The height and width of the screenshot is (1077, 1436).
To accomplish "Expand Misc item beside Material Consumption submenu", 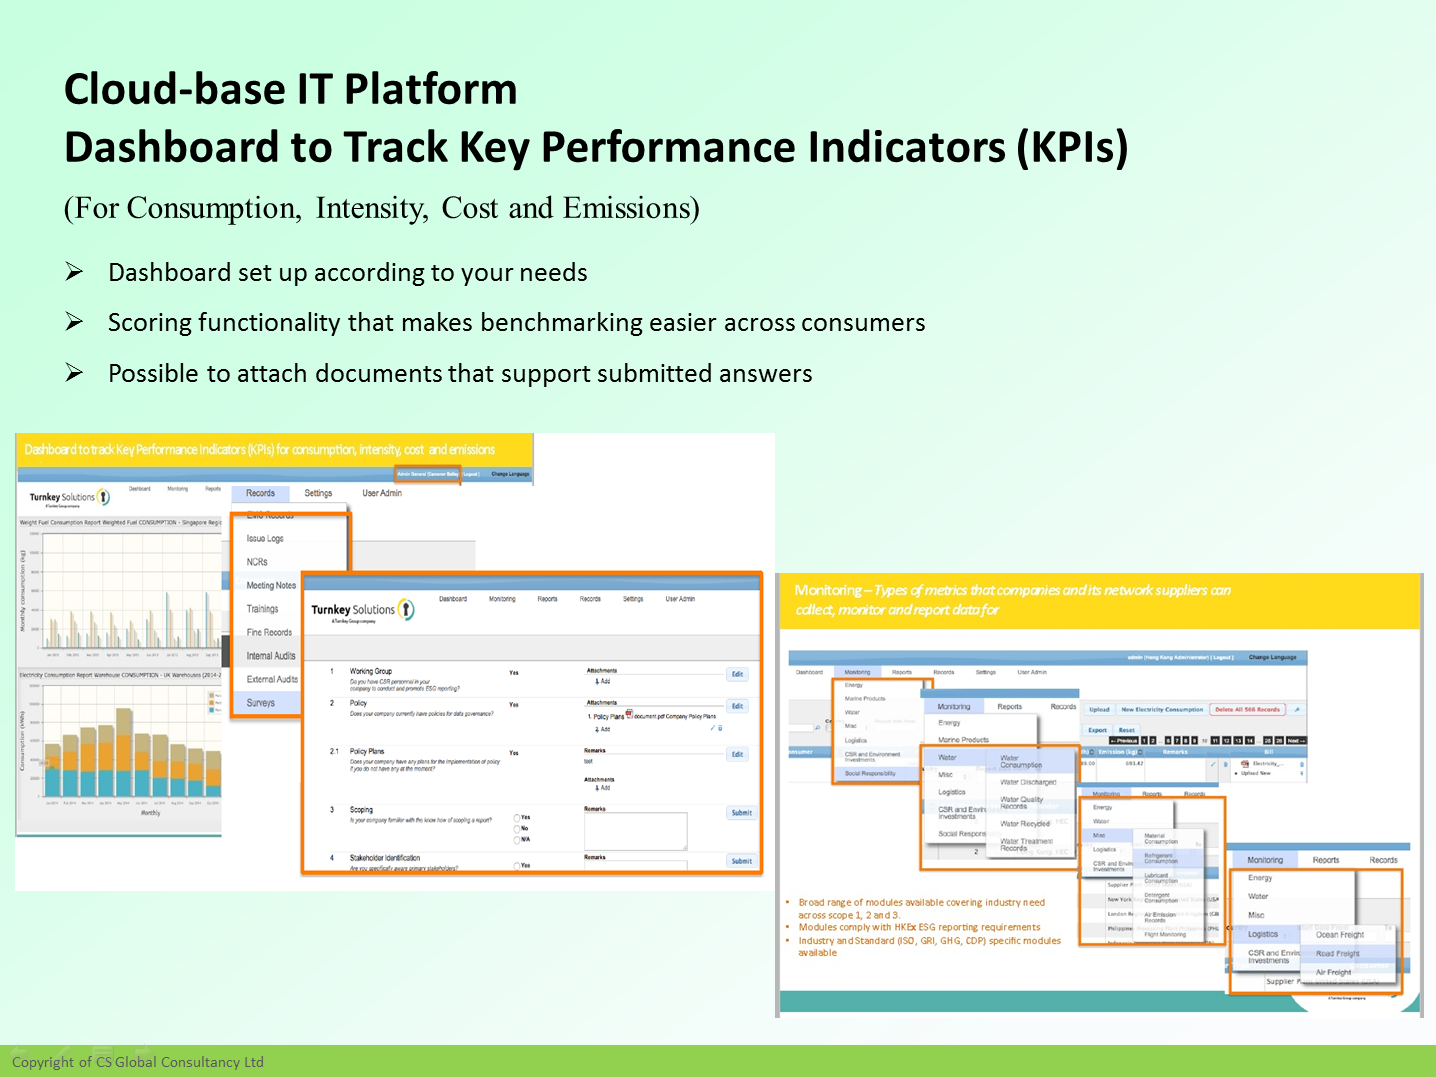I will tap(1107, 835).
